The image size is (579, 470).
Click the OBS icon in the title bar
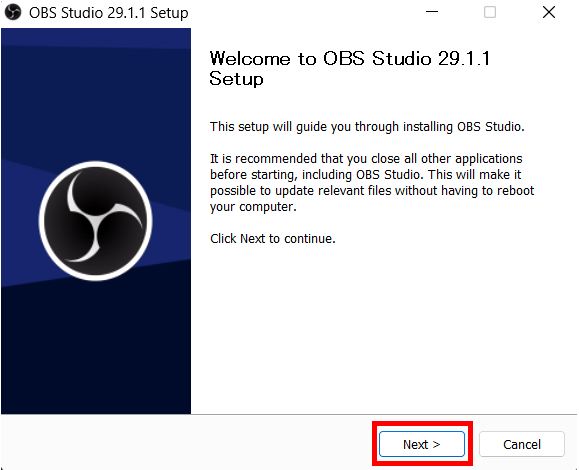13,13
